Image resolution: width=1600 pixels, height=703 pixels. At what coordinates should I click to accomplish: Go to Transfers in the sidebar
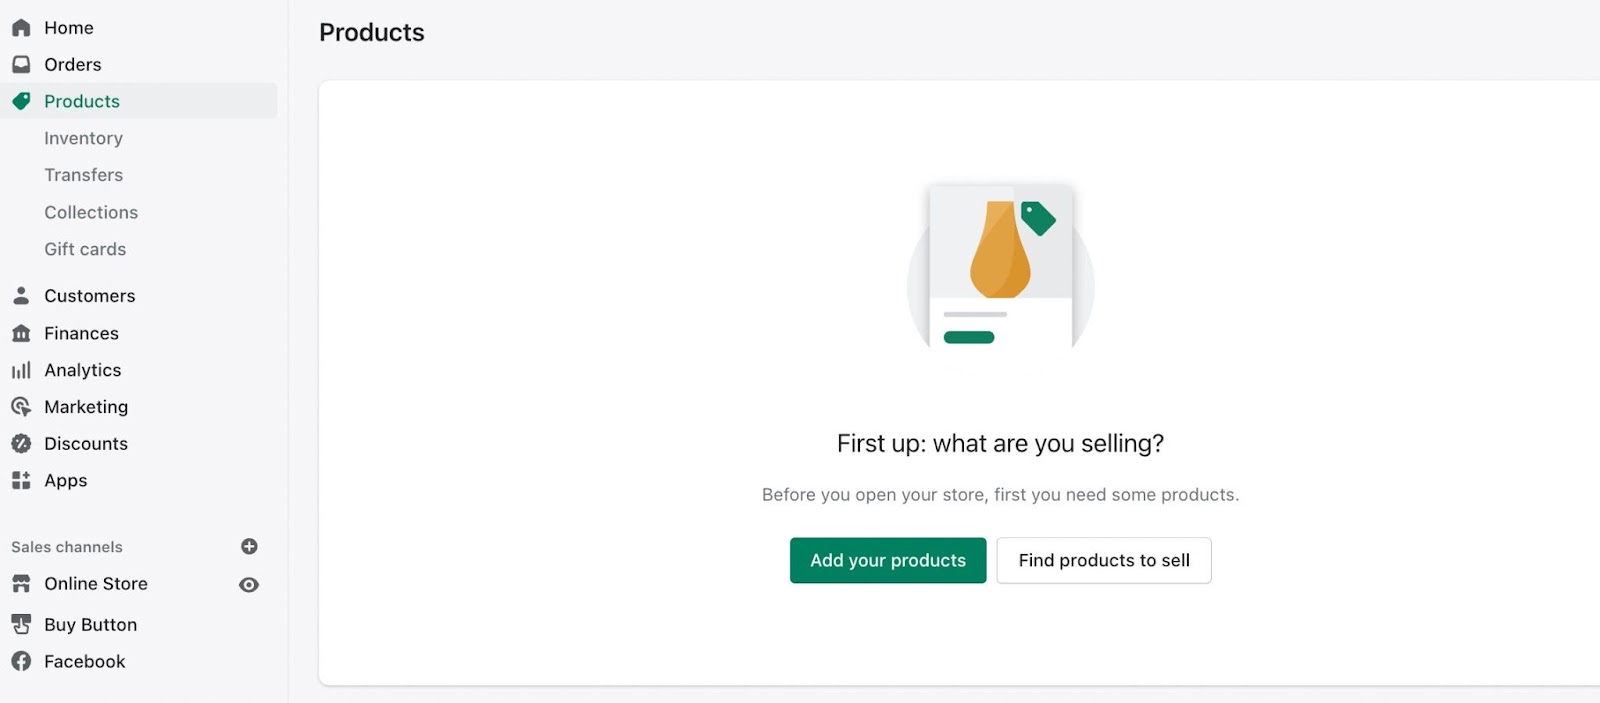point(83,175)
